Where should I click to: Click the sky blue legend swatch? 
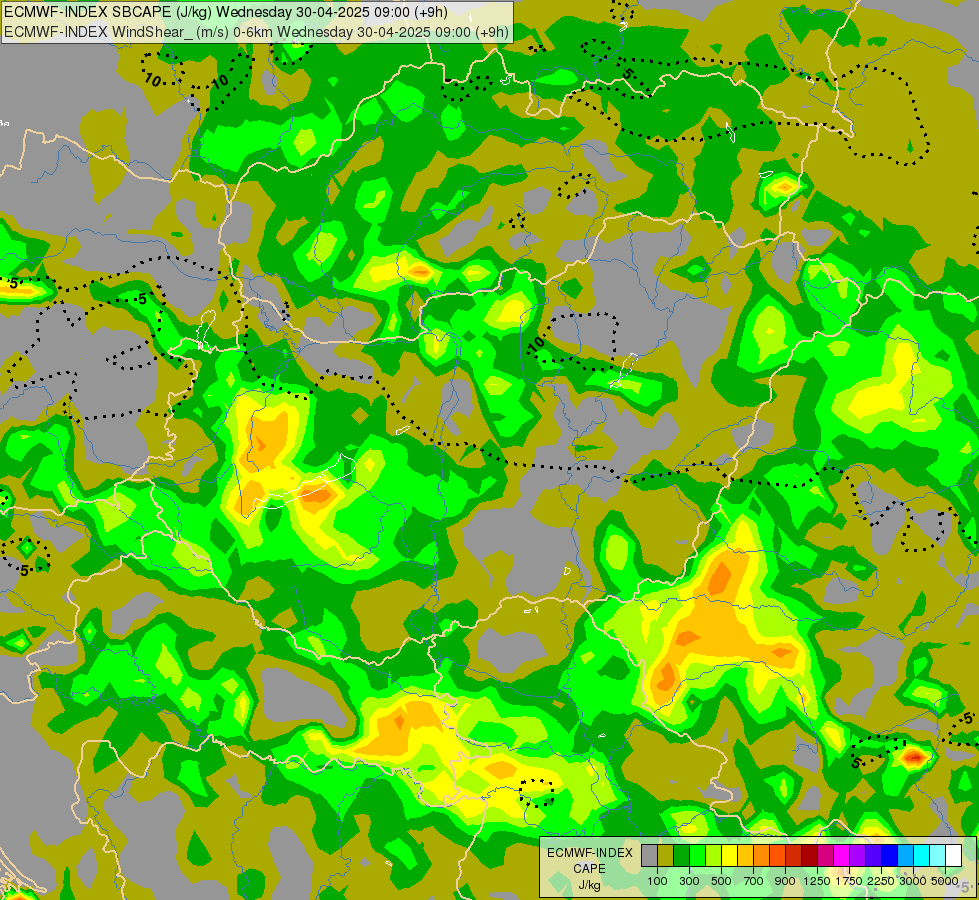pos(905,856)
